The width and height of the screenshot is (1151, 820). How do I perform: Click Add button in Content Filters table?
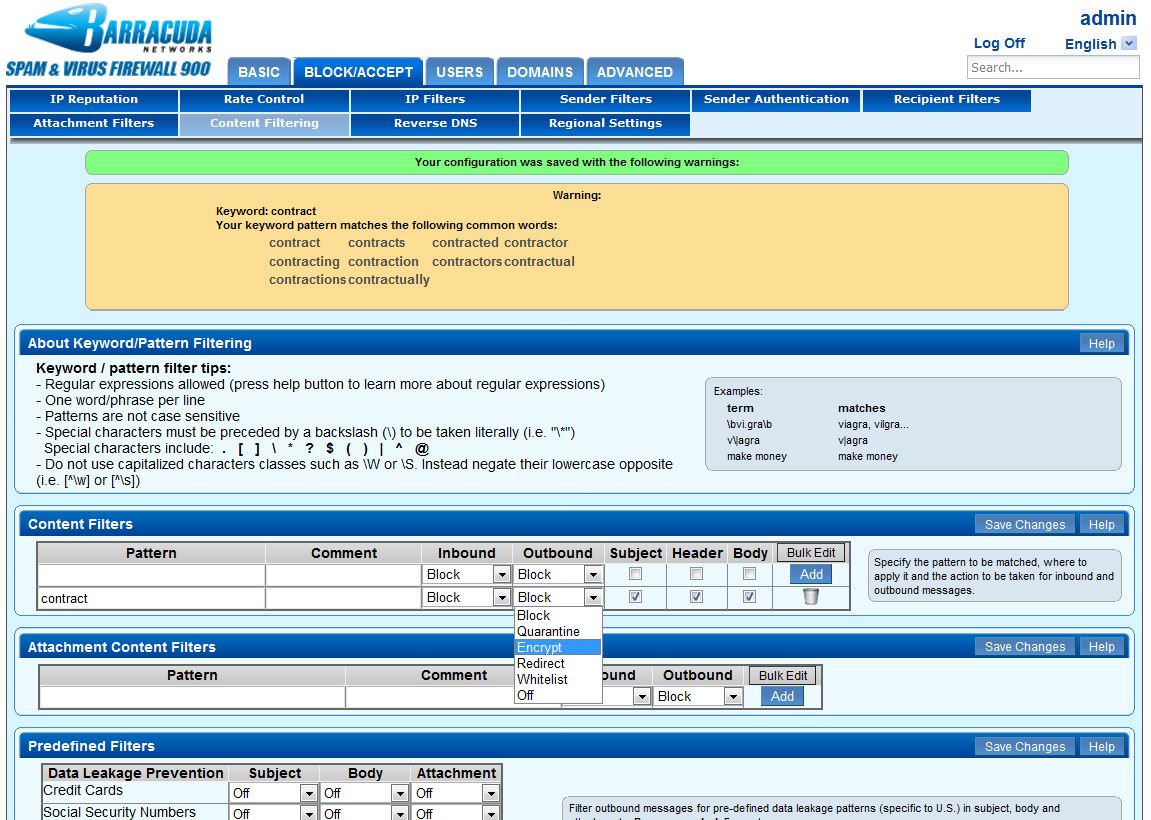tap(811, 574)
